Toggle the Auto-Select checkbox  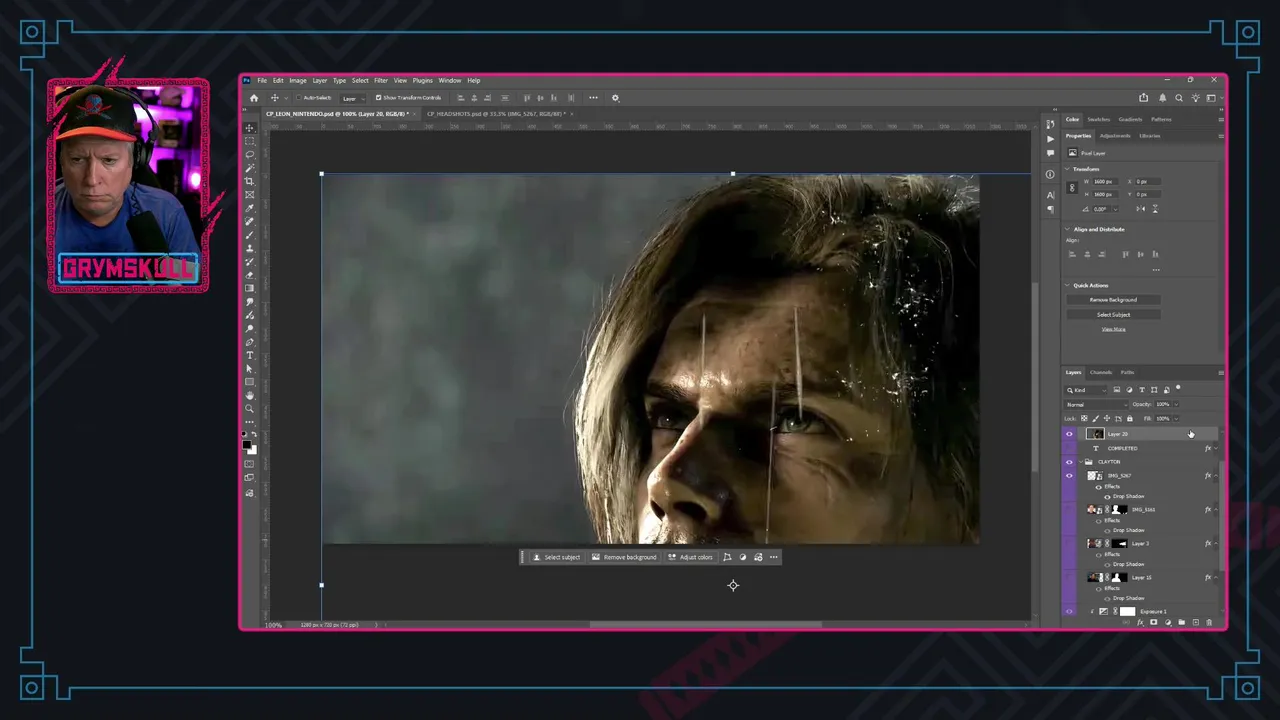coord(298,98)
